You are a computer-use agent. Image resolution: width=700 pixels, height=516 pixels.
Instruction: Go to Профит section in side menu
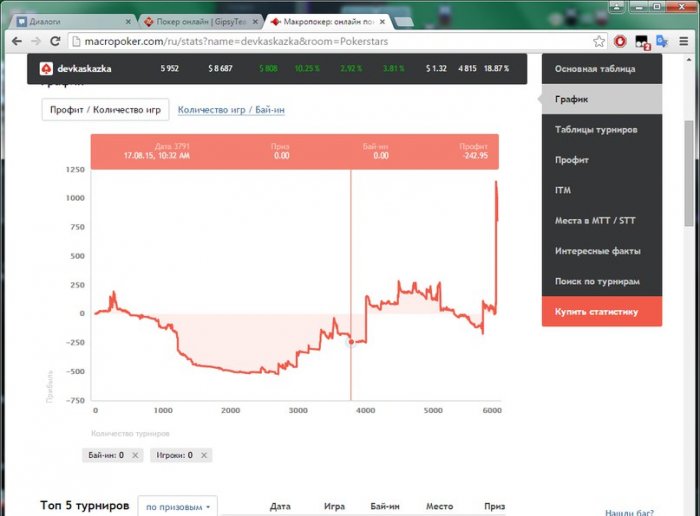[x=602, y=160]
